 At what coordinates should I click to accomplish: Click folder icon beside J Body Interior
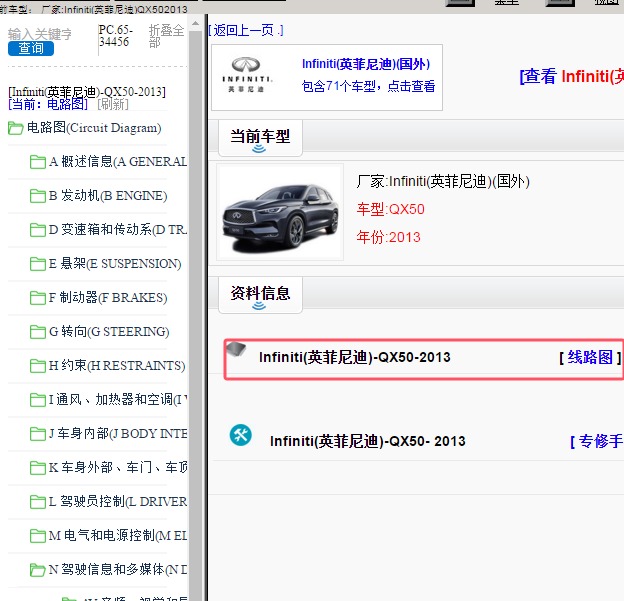(x=38, y=433)
